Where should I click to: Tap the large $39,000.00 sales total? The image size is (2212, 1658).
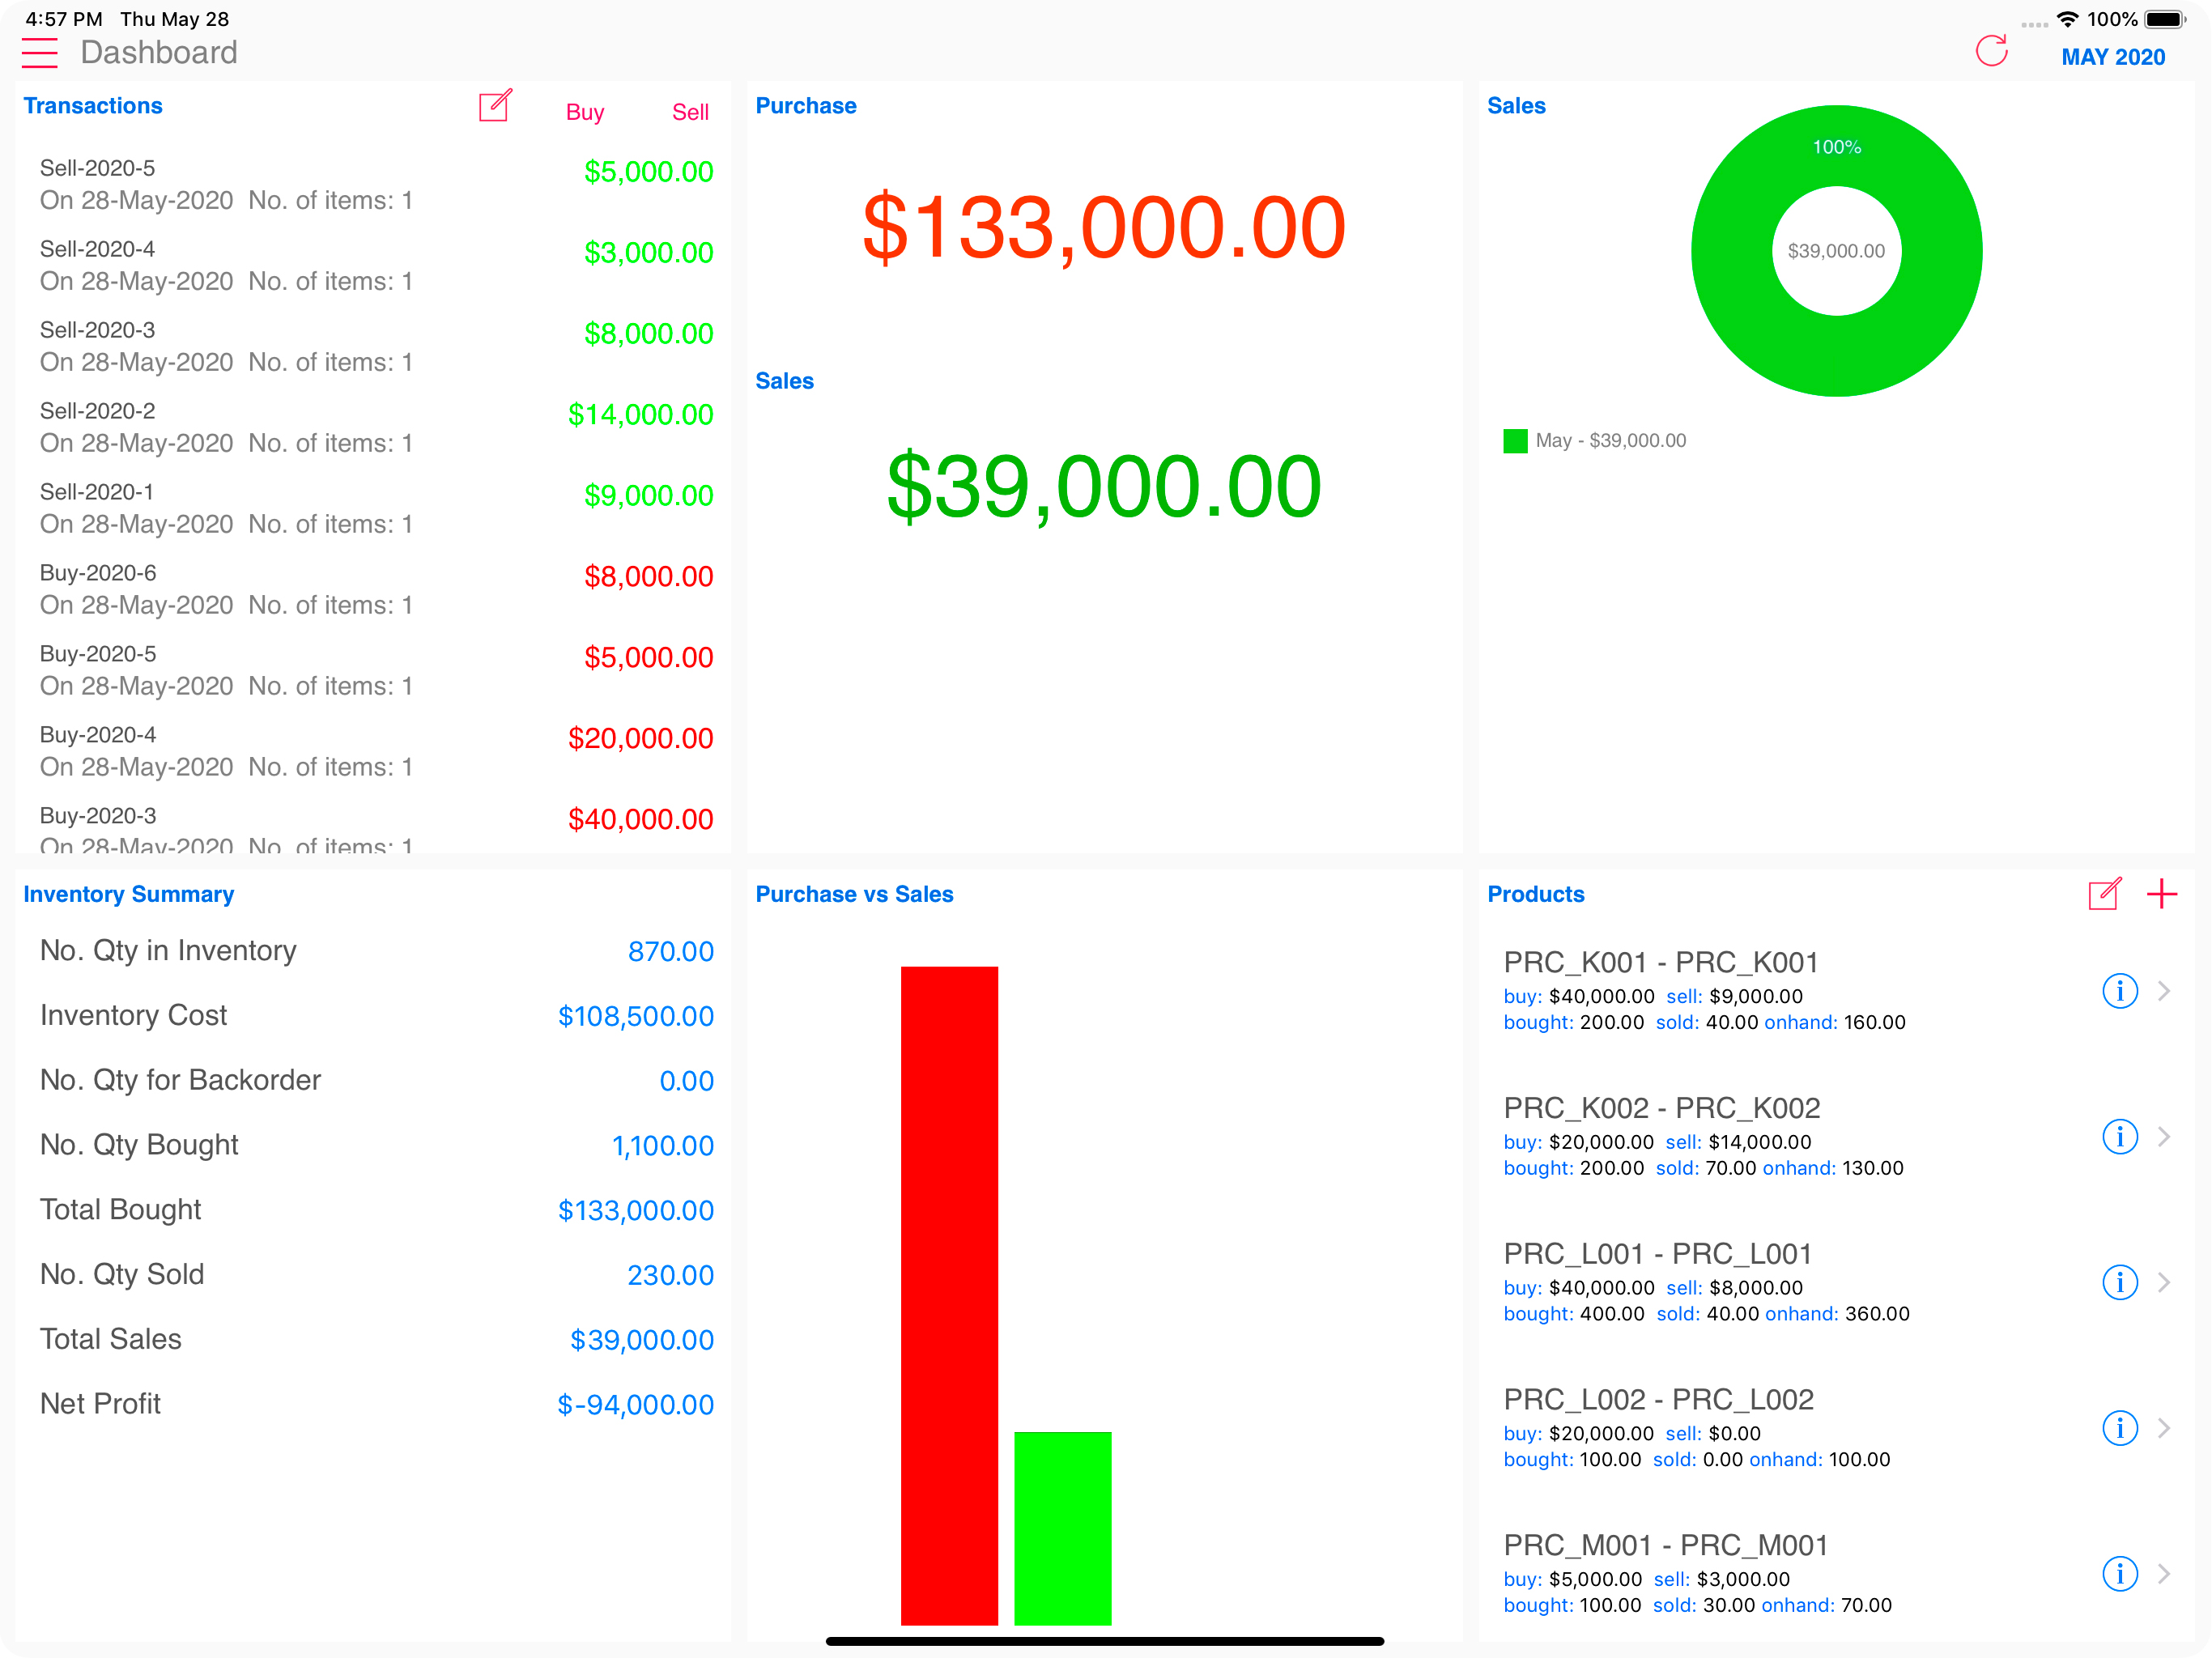(1104, 487)
